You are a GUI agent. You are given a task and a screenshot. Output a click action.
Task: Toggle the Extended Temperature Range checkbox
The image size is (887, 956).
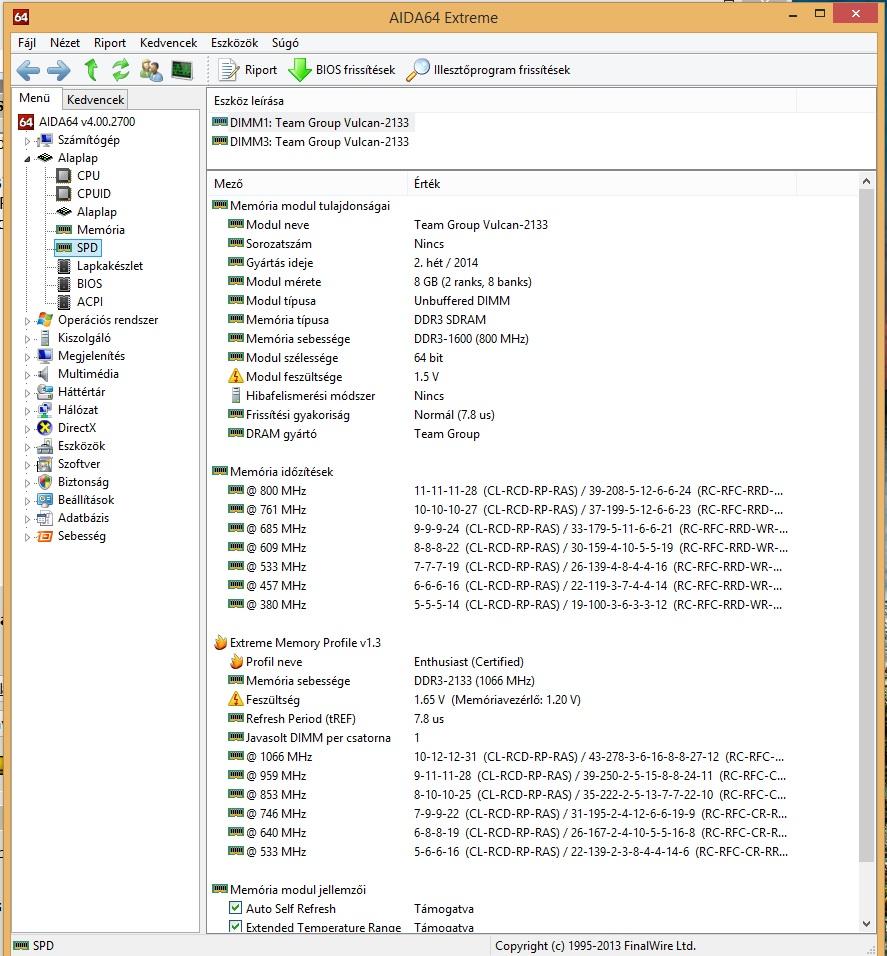tap(235, 926)
